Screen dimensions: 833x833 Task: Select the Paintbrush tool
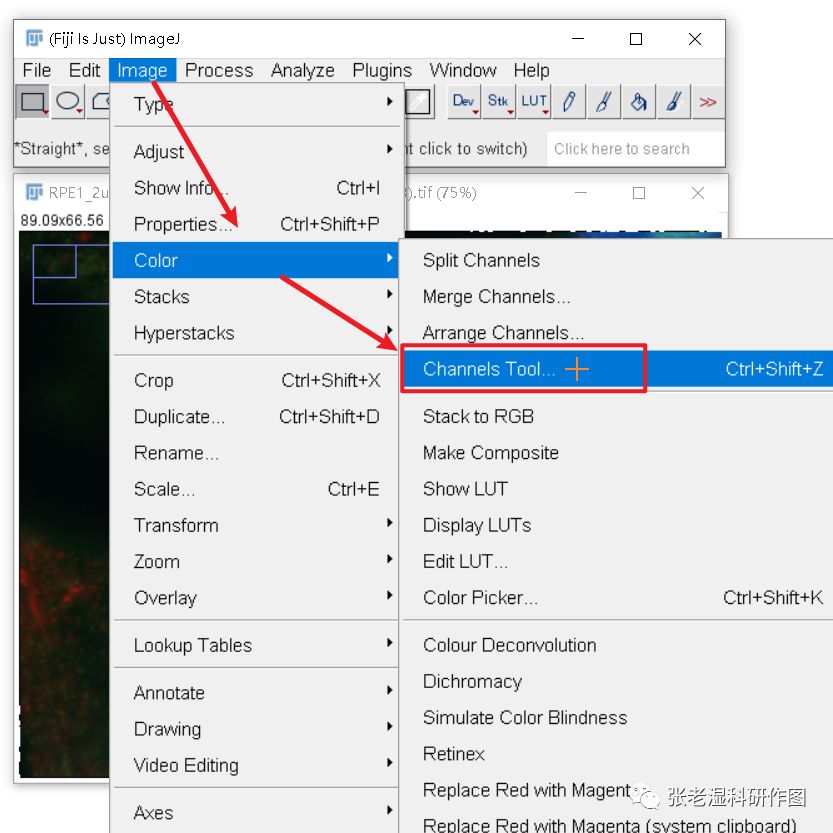pos(603,101)
